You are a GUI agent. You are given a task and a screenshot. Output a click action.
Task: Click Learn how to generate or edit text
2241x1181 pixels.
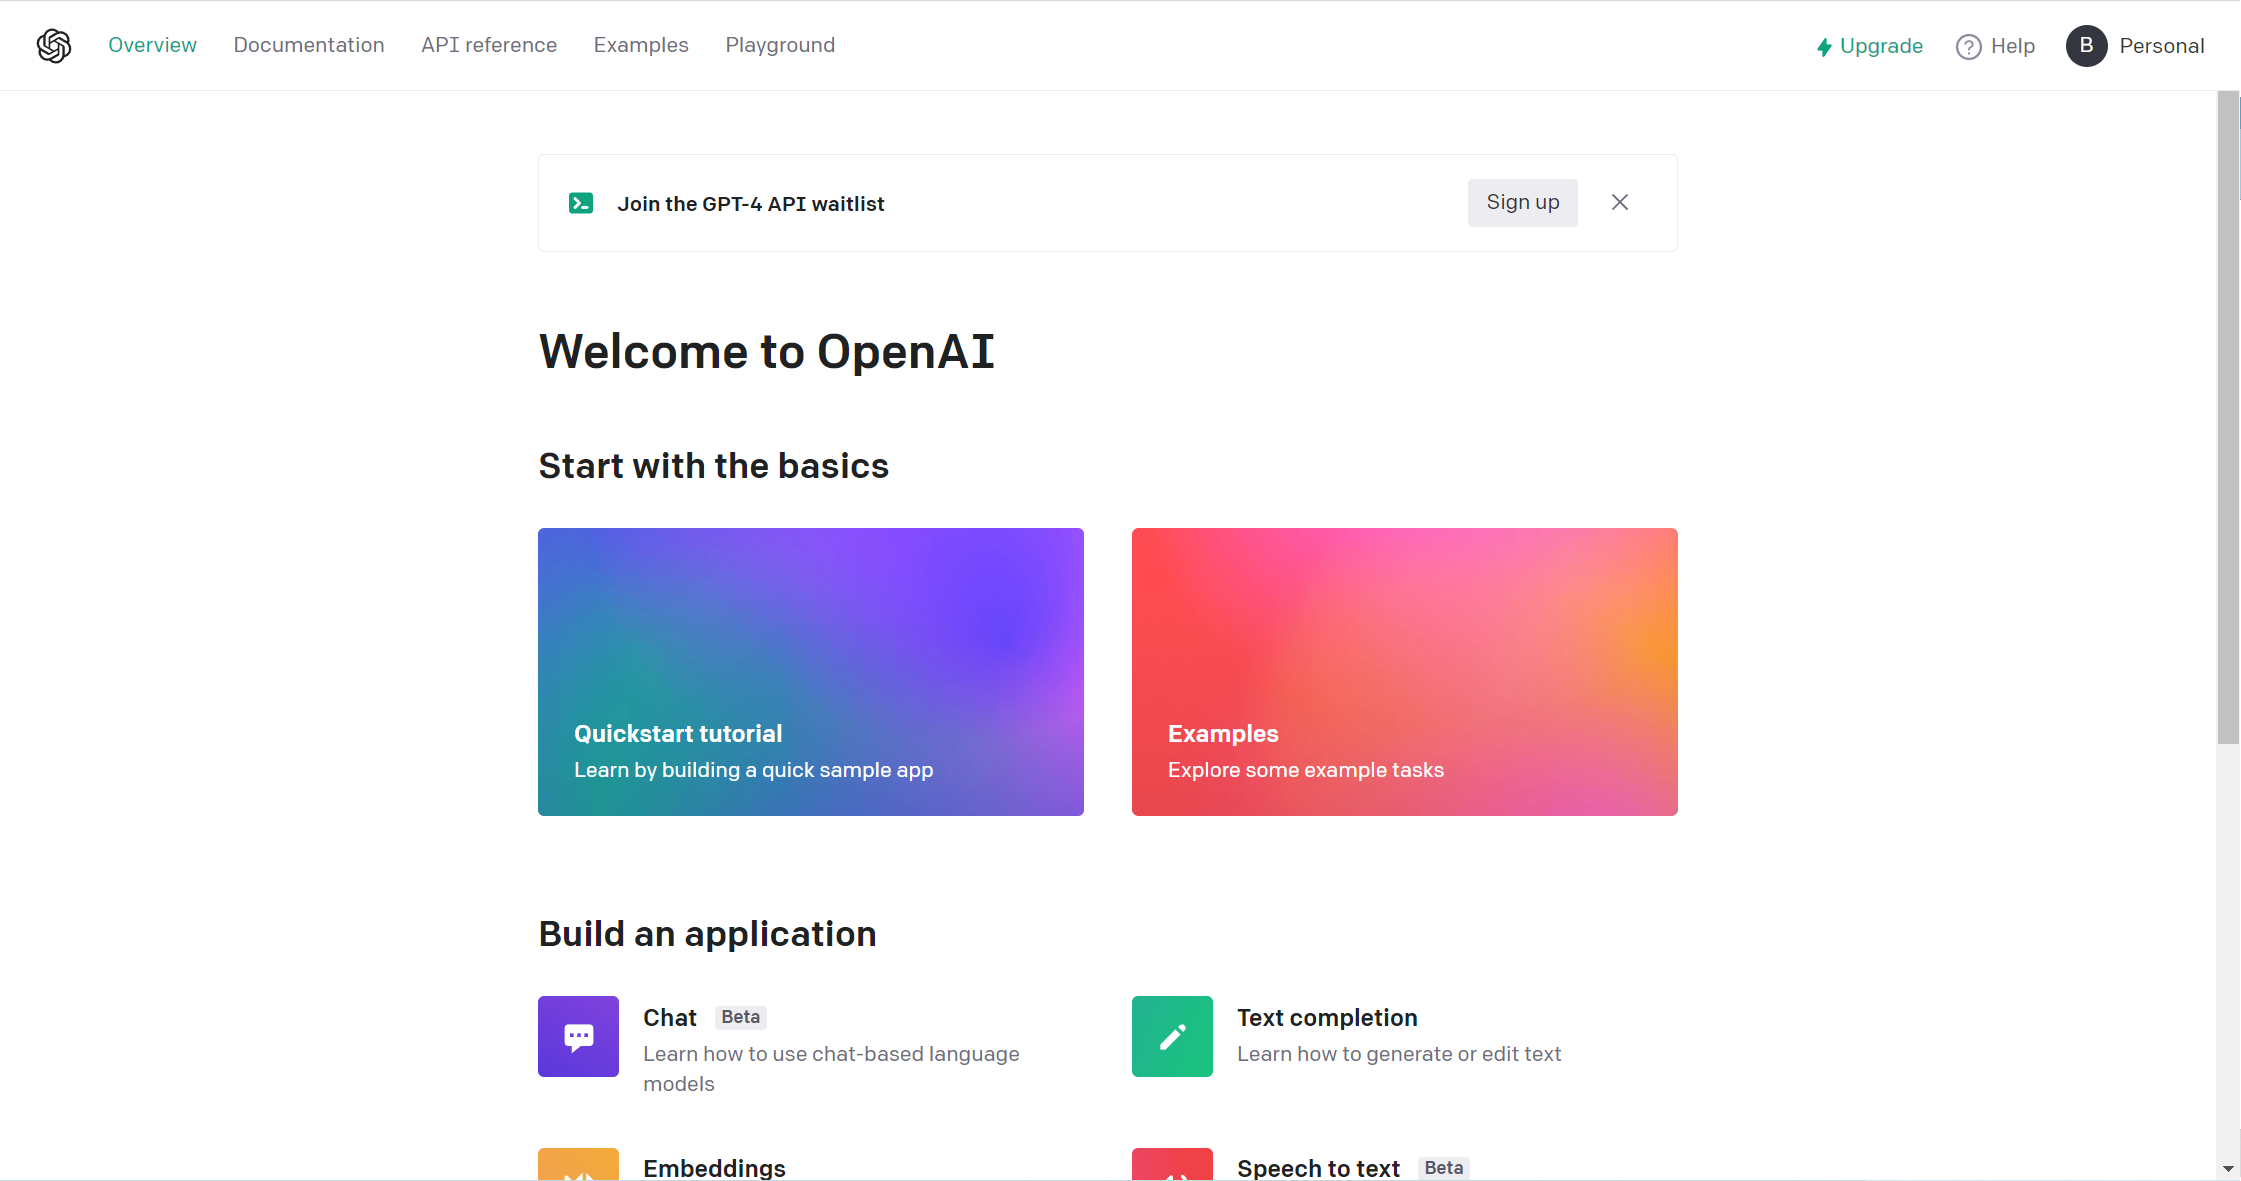[x=1399, y=1054]
